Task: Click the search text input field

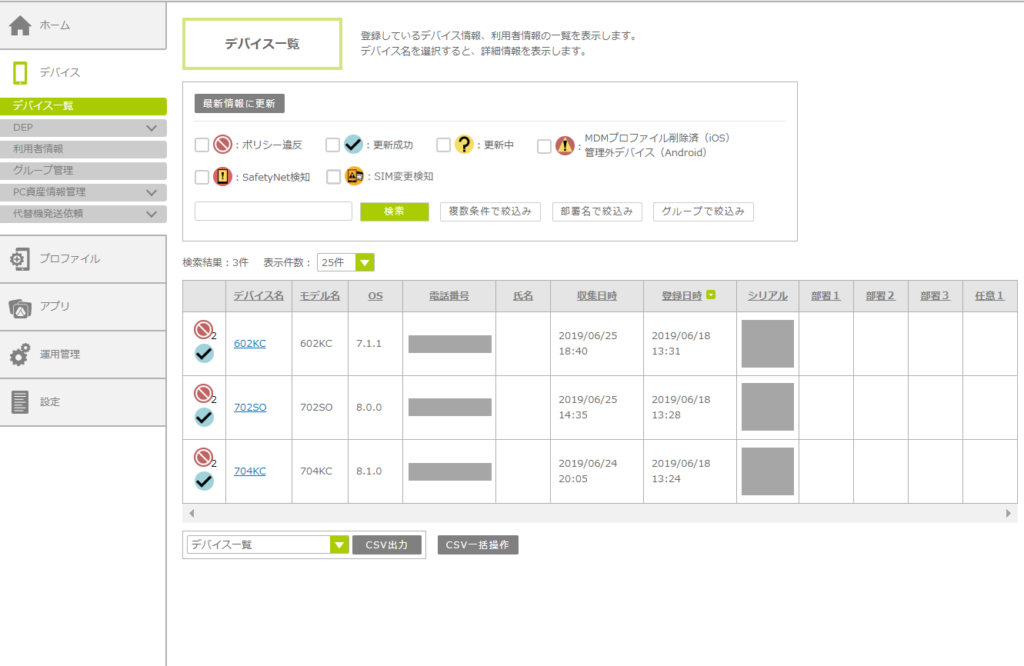Action: tap(273, 212)
